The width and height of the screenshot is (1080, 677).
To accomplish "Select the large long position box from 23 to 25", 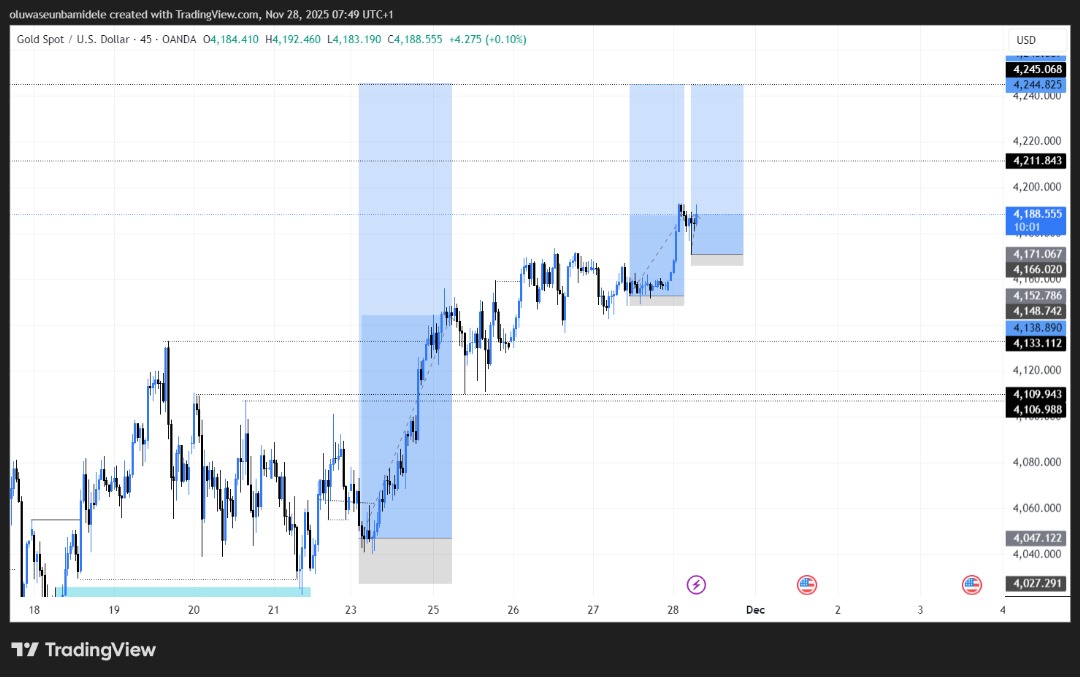I will [406, 333].
